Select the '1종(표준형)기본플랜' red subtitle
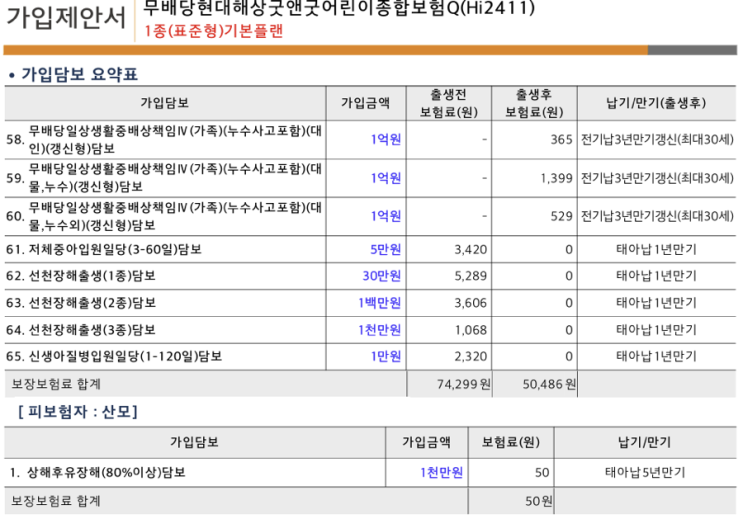 [213, 31]
